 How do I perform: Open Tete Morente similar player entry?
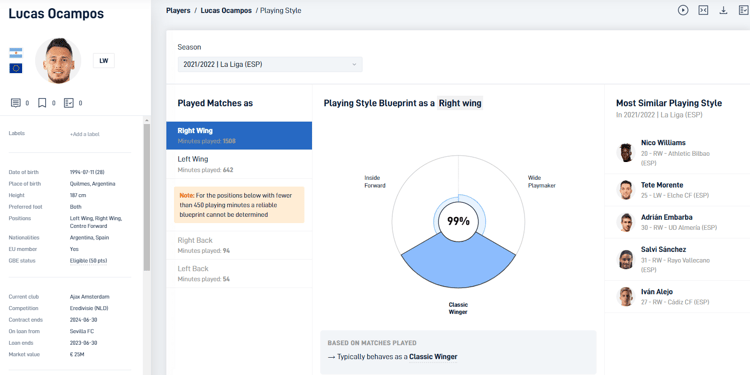click(677, 190)
